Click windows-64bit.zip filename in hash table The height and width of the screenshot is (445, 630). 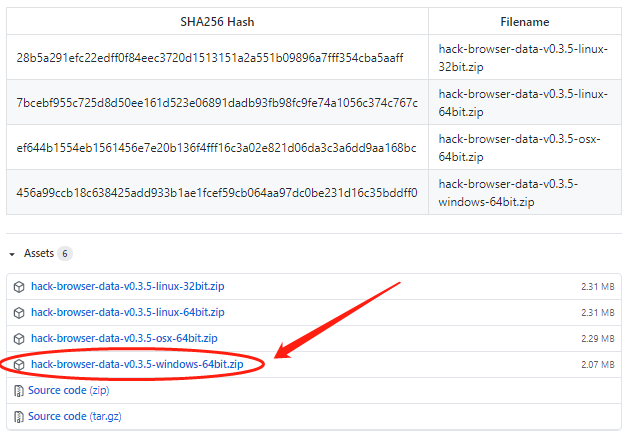tap(508, 193)
